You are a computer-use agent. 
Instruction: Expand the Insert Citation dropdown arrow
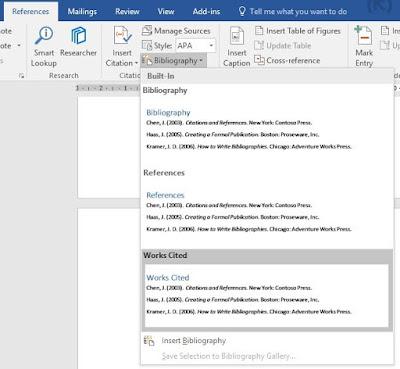136,63
